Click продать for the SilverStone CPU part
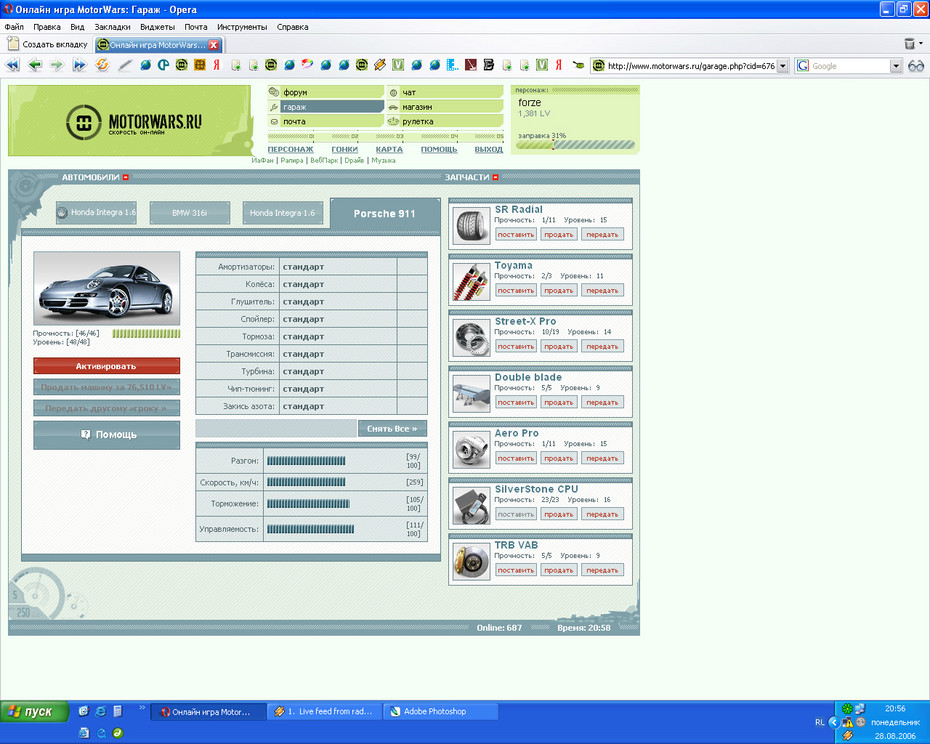The height and width of the screenshot is (744, 930). pyautogui.click(x=559, y=514)
